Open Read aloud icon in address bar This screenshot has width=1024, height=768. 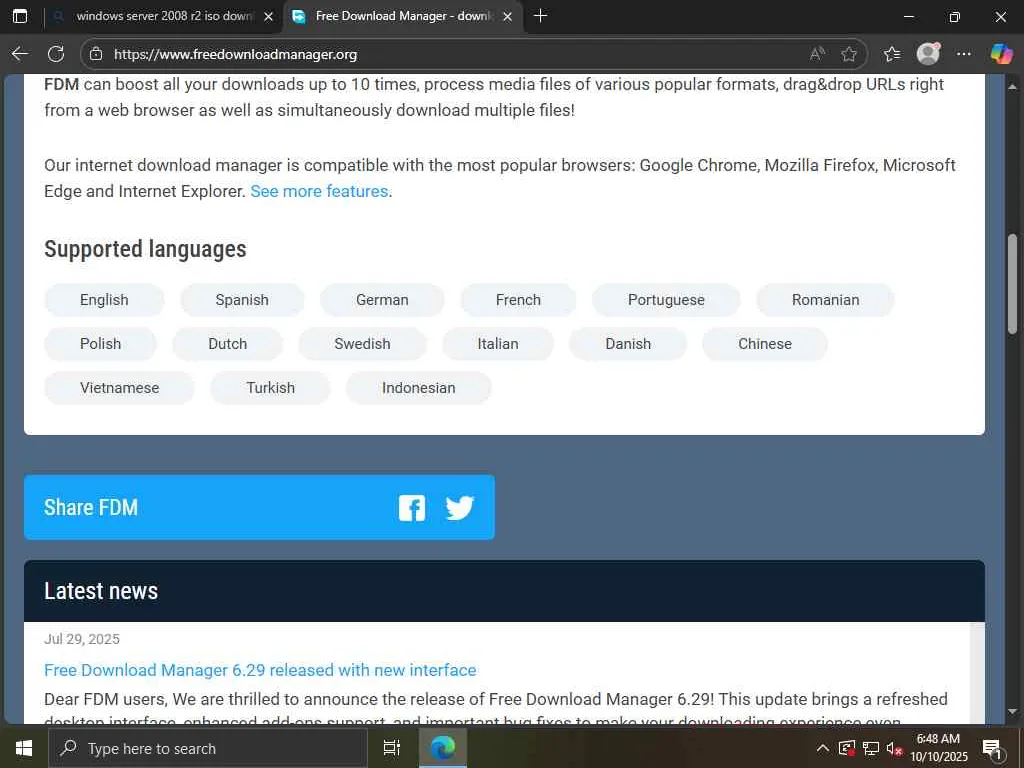[x=817, y=54]
